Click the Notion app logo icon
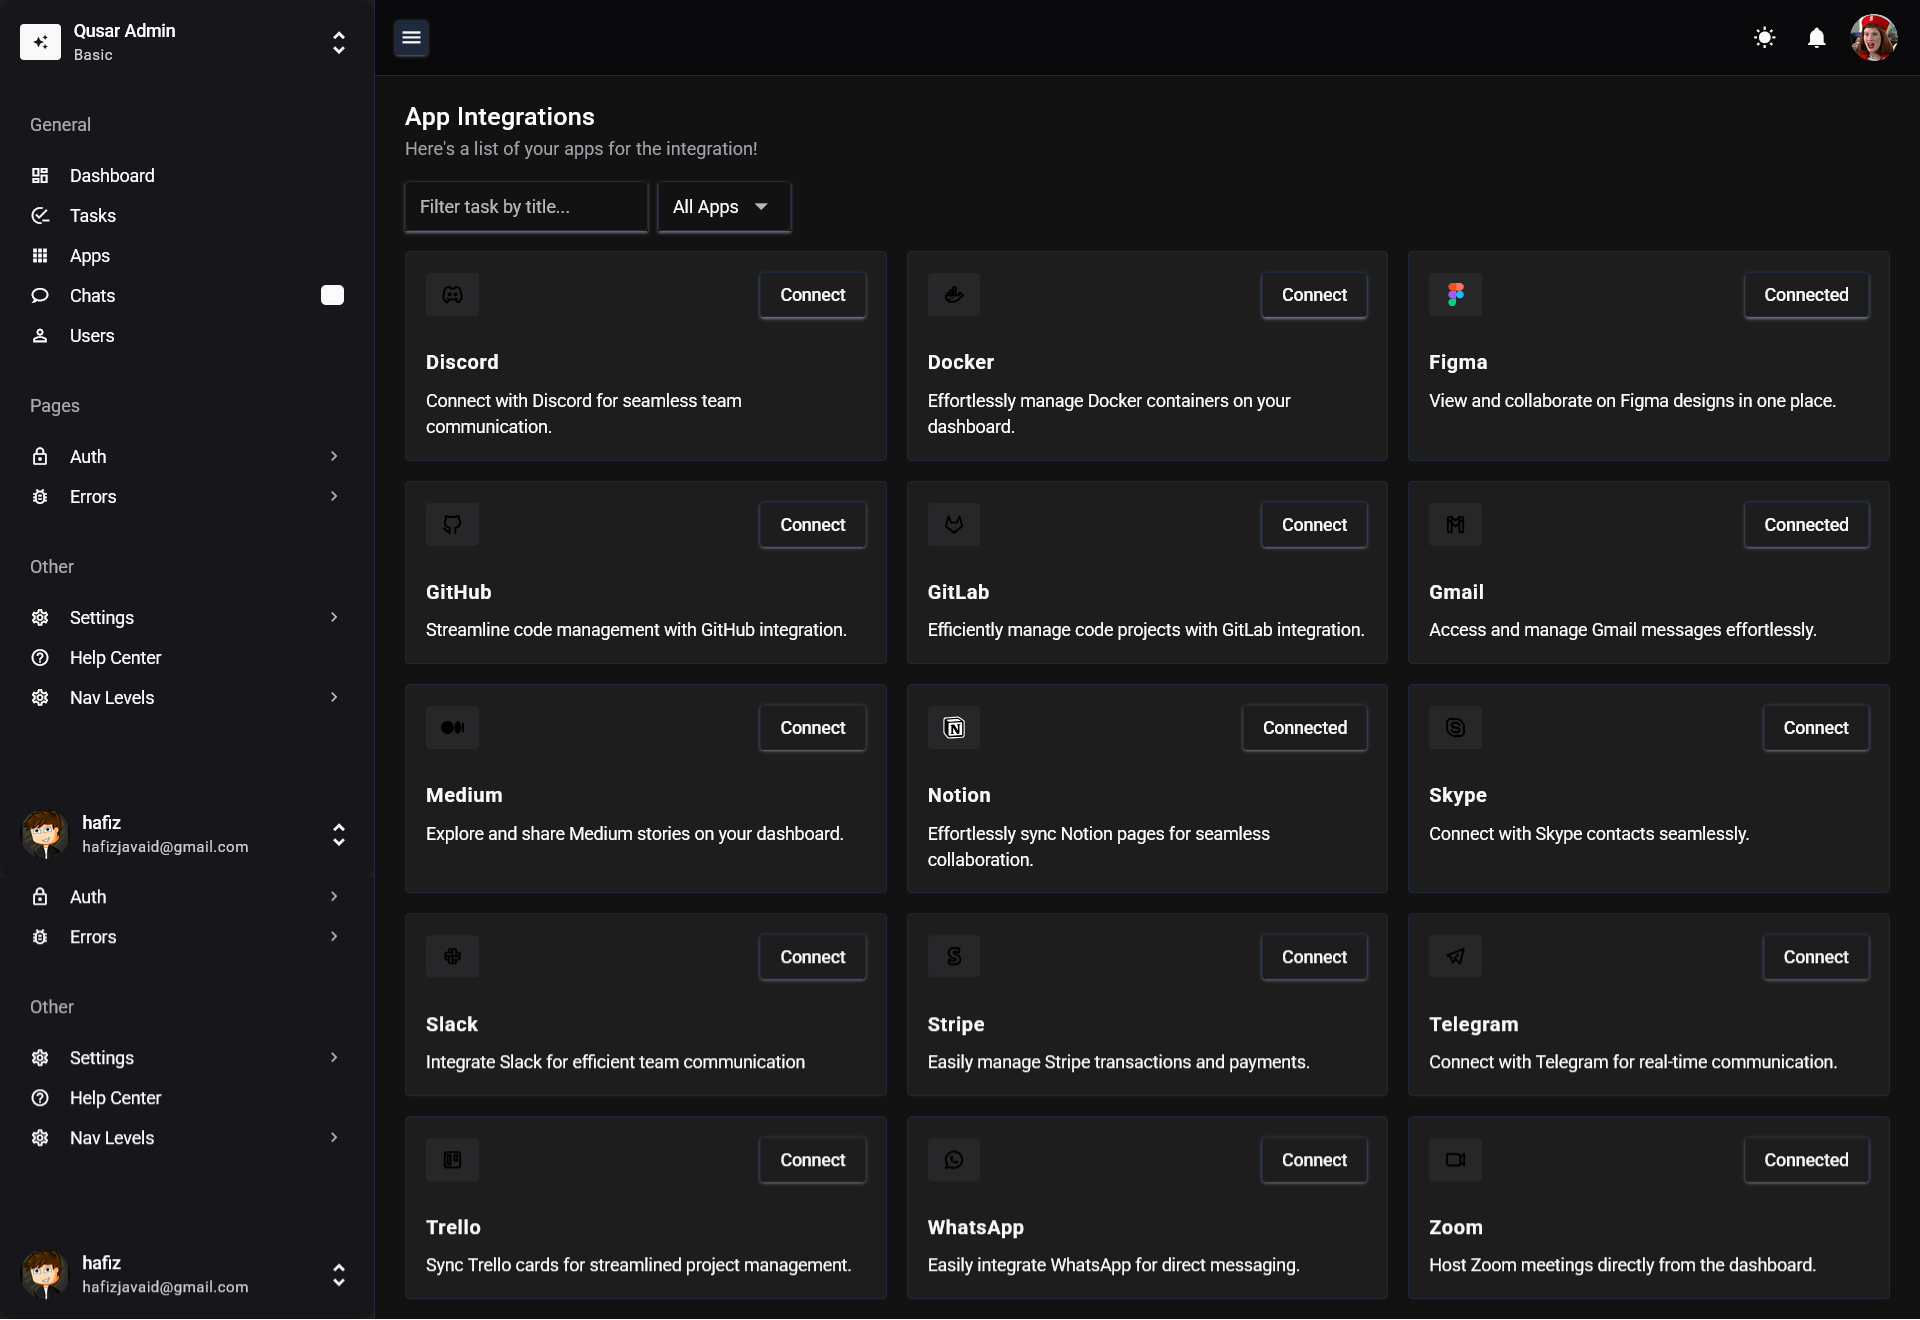 click(953, 728)
